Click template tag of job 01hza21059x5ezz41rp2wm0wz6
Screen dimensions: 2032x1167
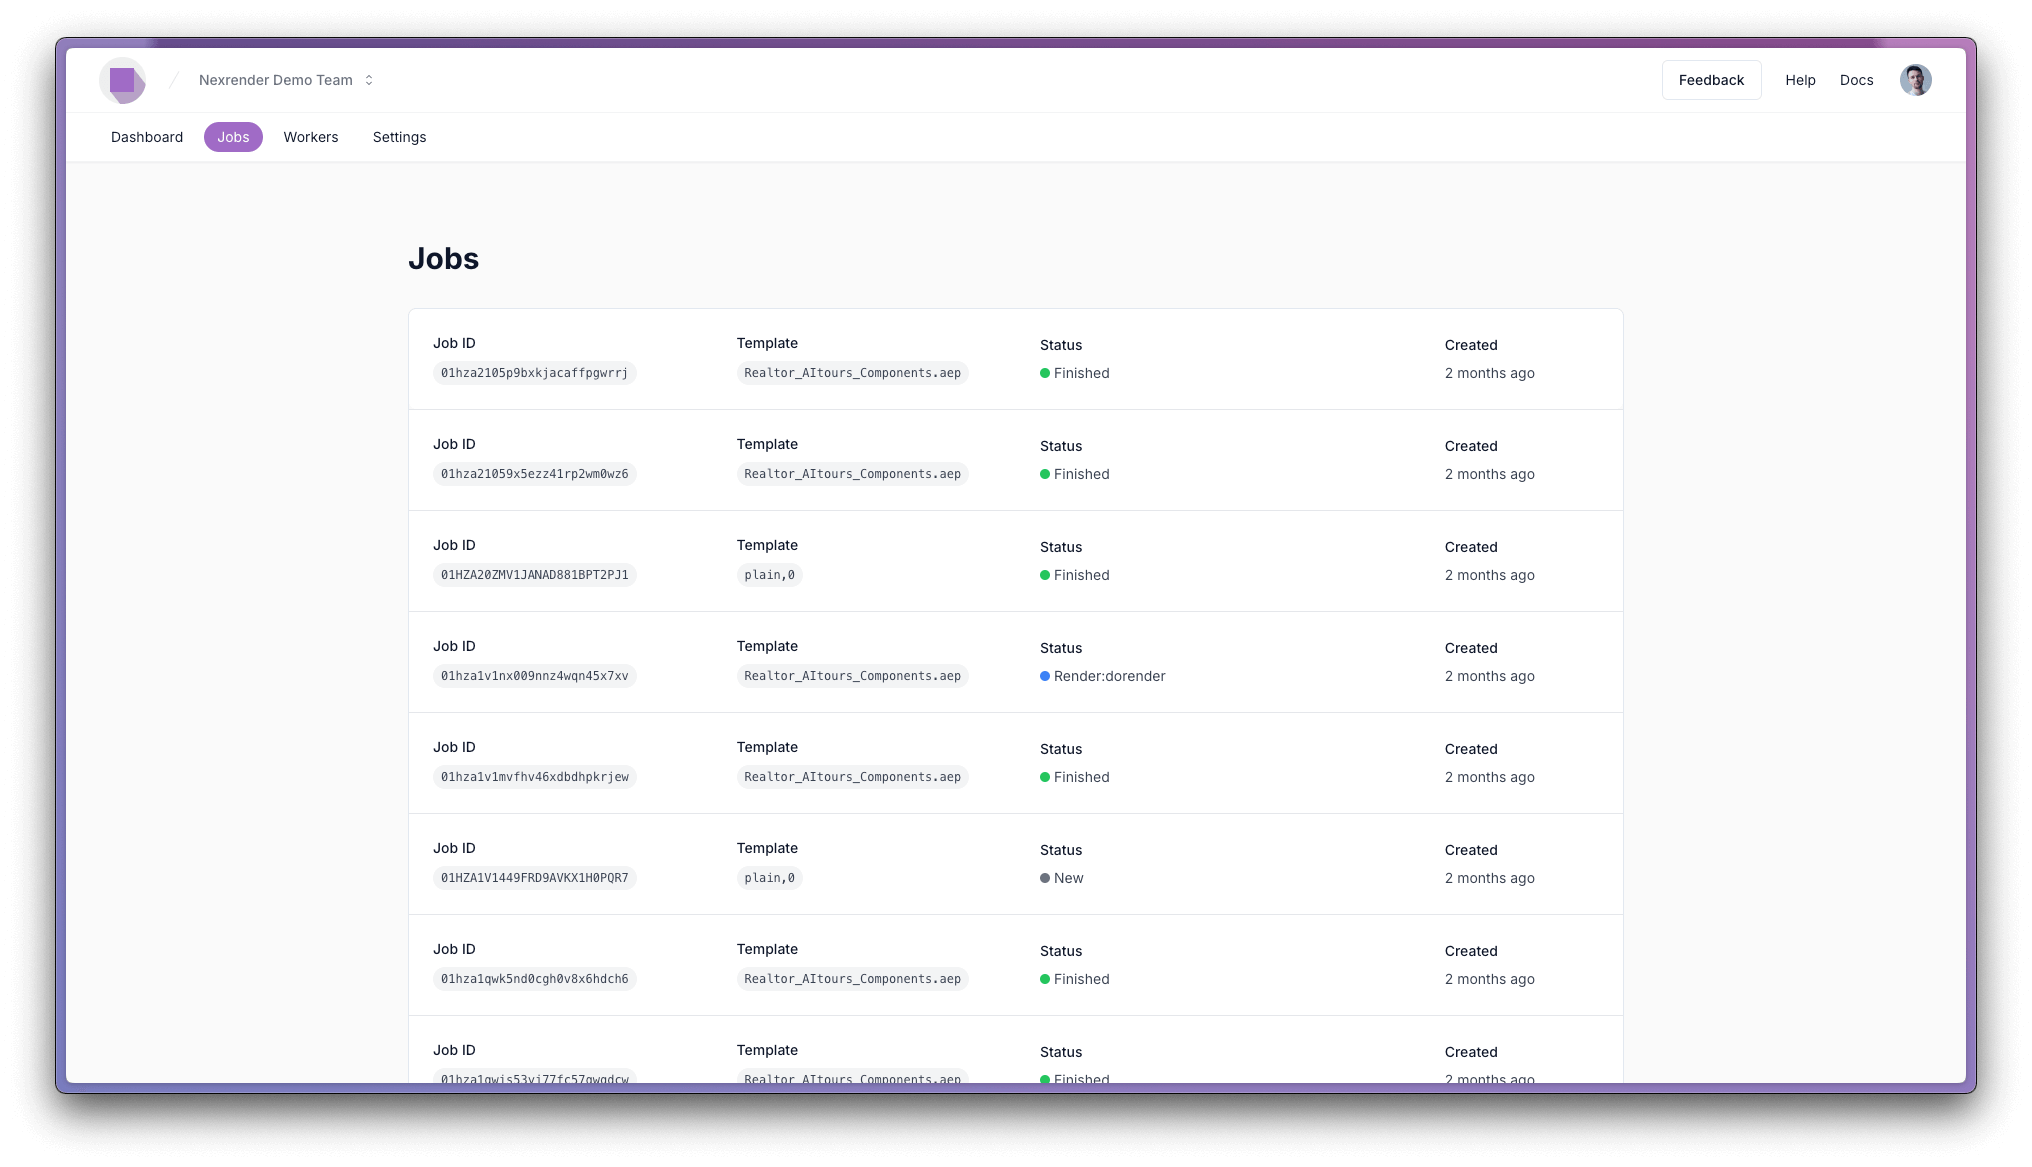[x=852, y=474]
